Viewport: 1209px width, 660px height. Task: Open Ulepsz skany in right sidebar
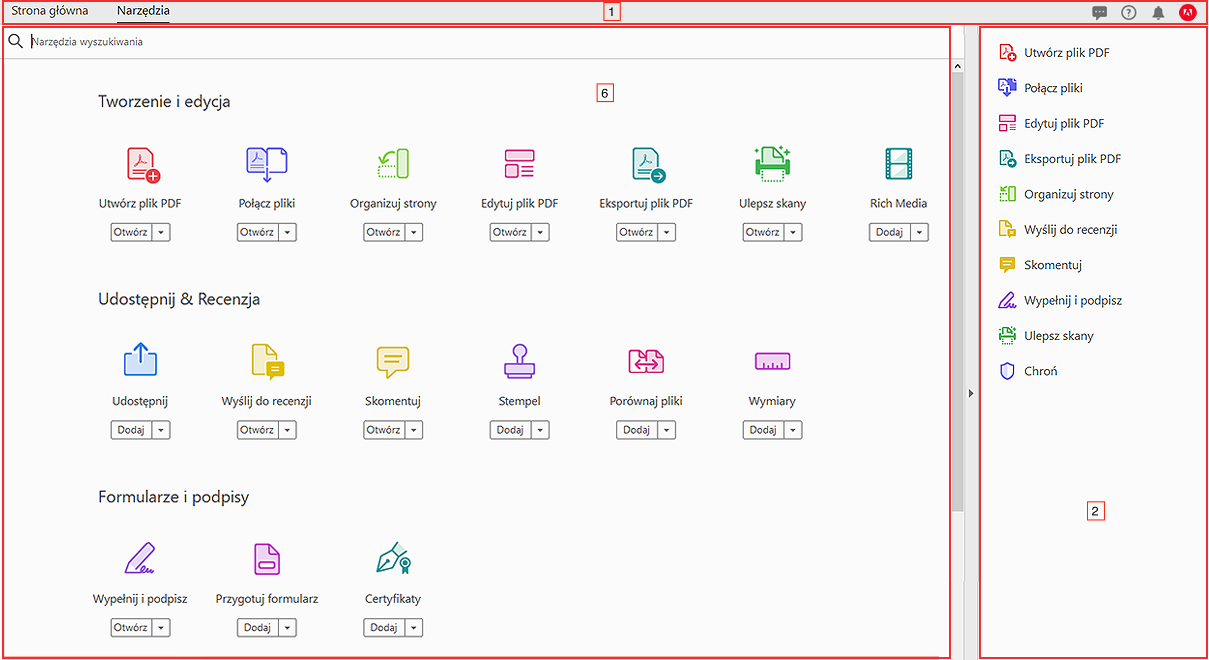pos(1047,336)
